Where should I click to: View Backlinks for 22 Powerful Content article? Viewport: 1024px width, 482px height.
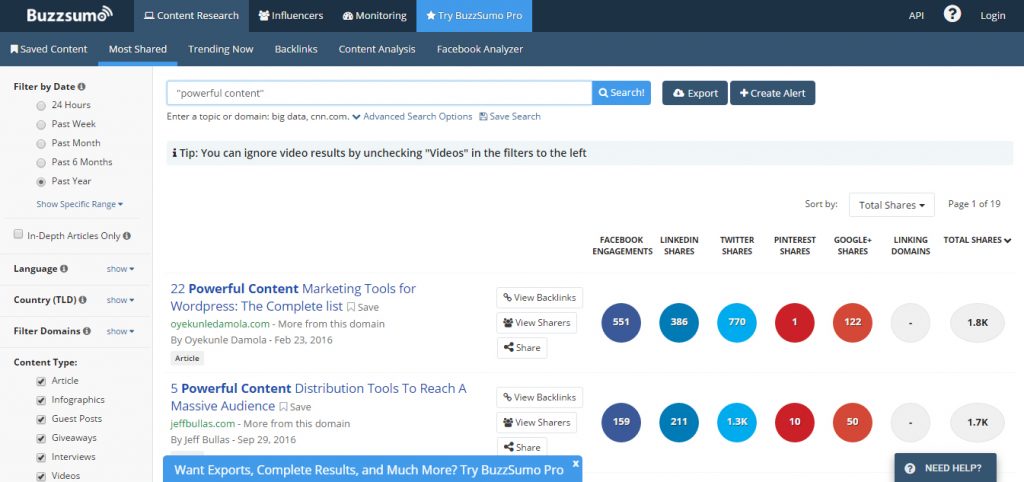click(x=539, y=298)
